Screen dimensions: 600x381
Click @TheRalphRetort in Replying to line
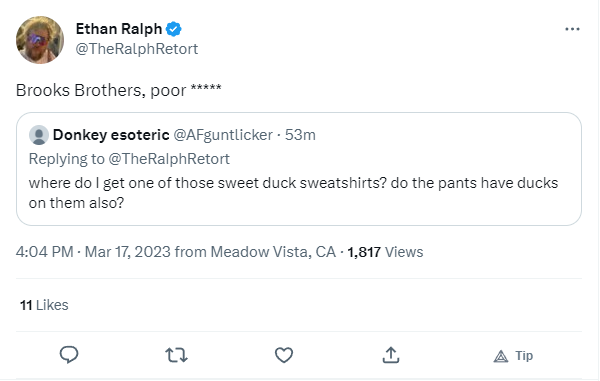(169, 159)
